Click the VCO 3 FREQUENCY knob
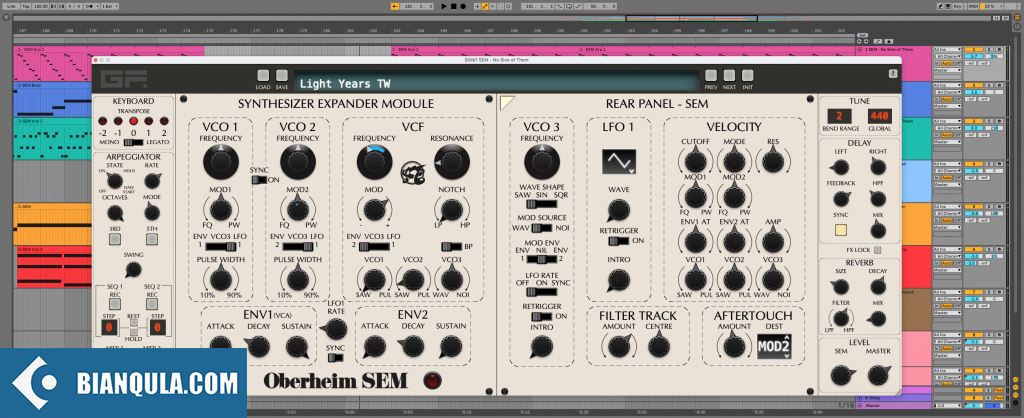Screen dimensions: 1024x418 pyautogui.click(x=541, y=163)
